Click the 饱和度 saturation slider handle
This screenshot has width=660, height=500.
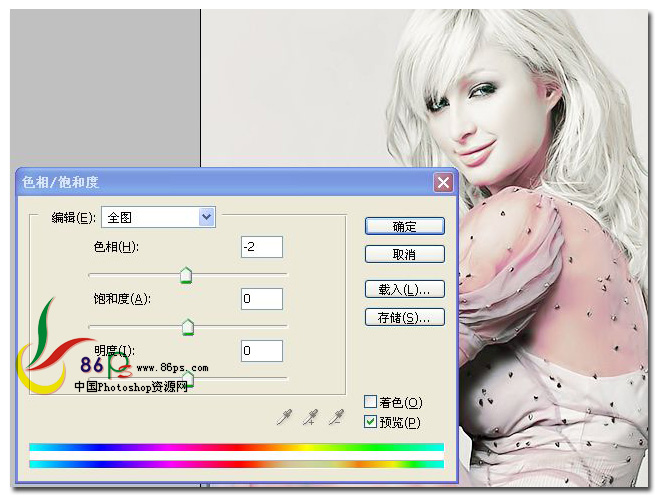(188, 327)
